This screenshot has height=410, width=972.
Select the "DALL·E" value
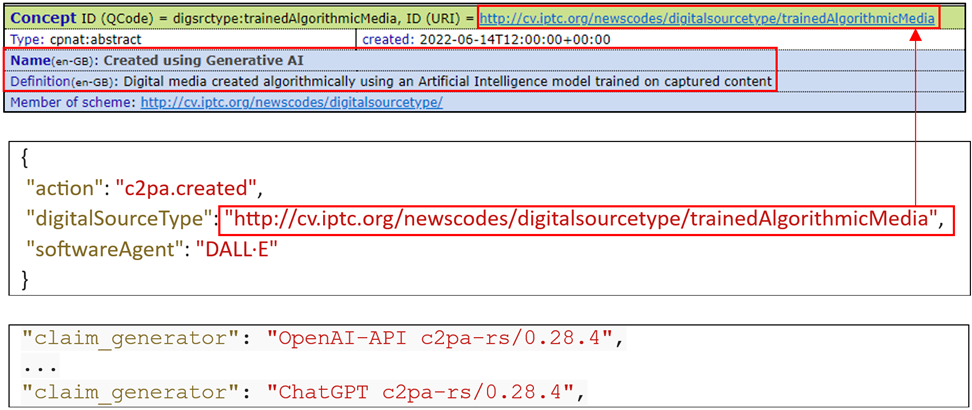coord(237,251)
